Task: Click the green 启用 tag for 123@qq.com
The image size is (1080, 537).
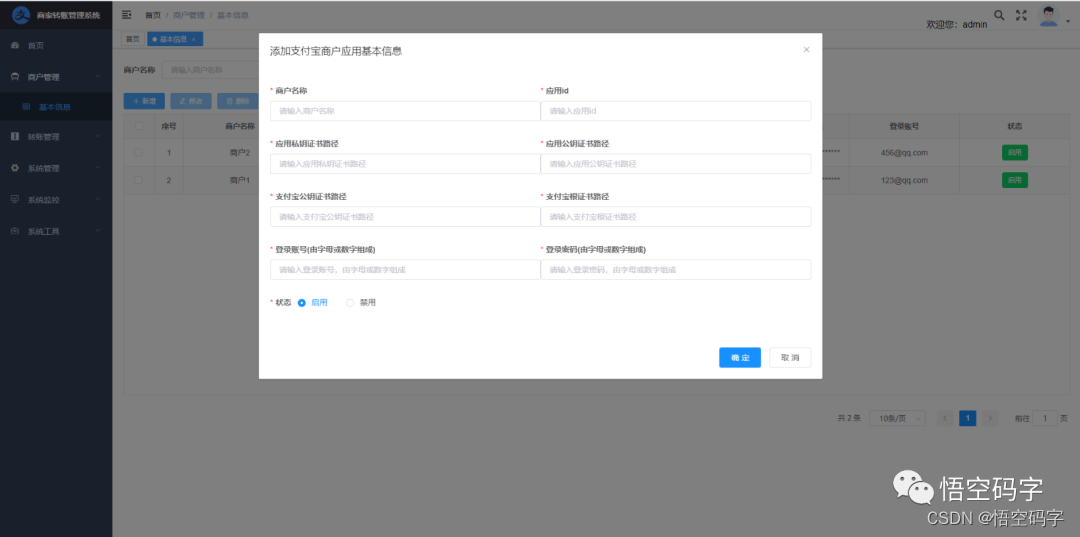Action: [x=1015, y=180]
